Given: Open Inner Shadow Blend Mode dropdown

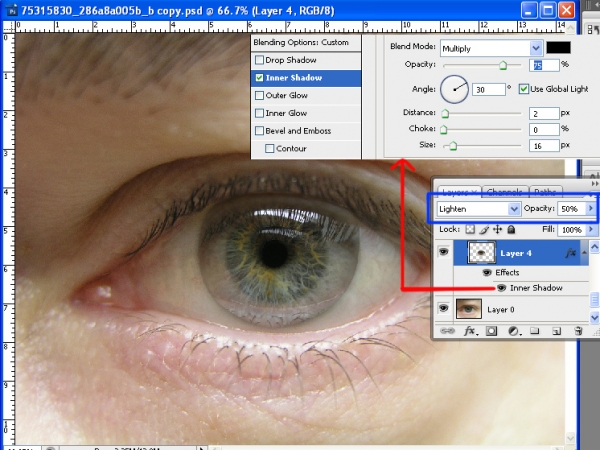Looking at the screenshot, I should [x=536, y=49].
